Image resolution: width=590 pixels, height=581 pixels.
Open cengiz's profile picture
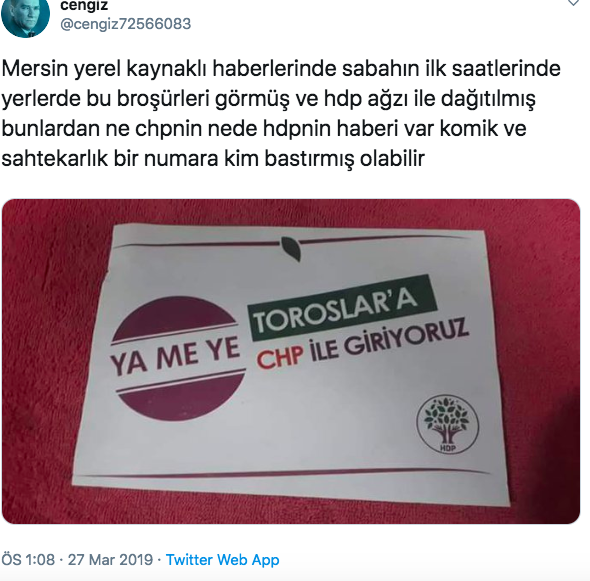tap(26, 18)
